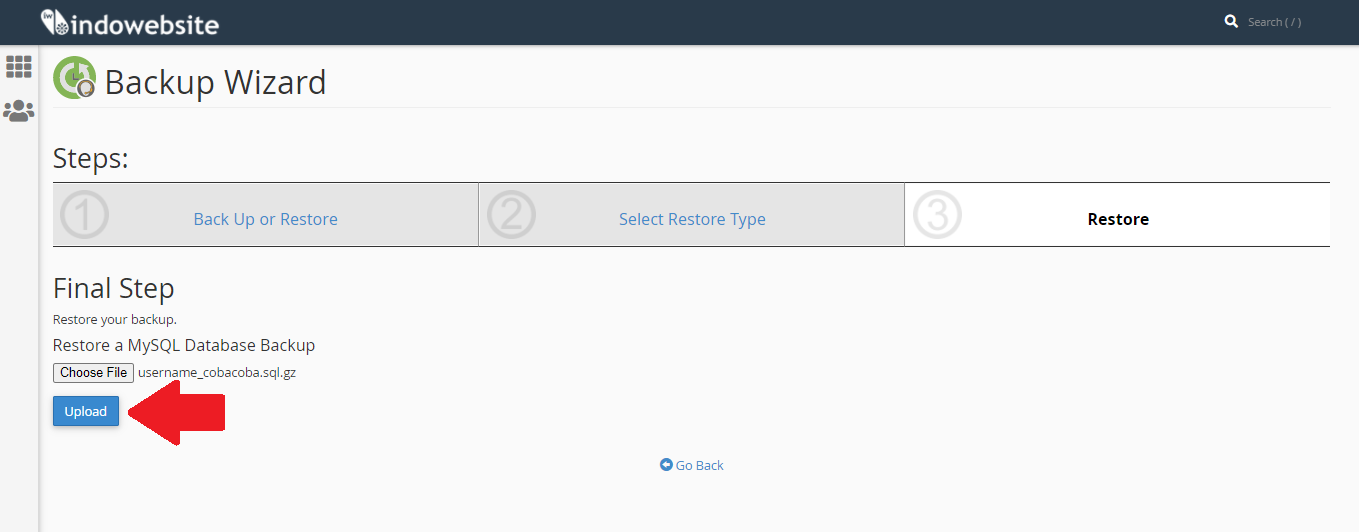Go to Select Restore Type step
The height and width of the screenshot is (532, 1359).
692,219
